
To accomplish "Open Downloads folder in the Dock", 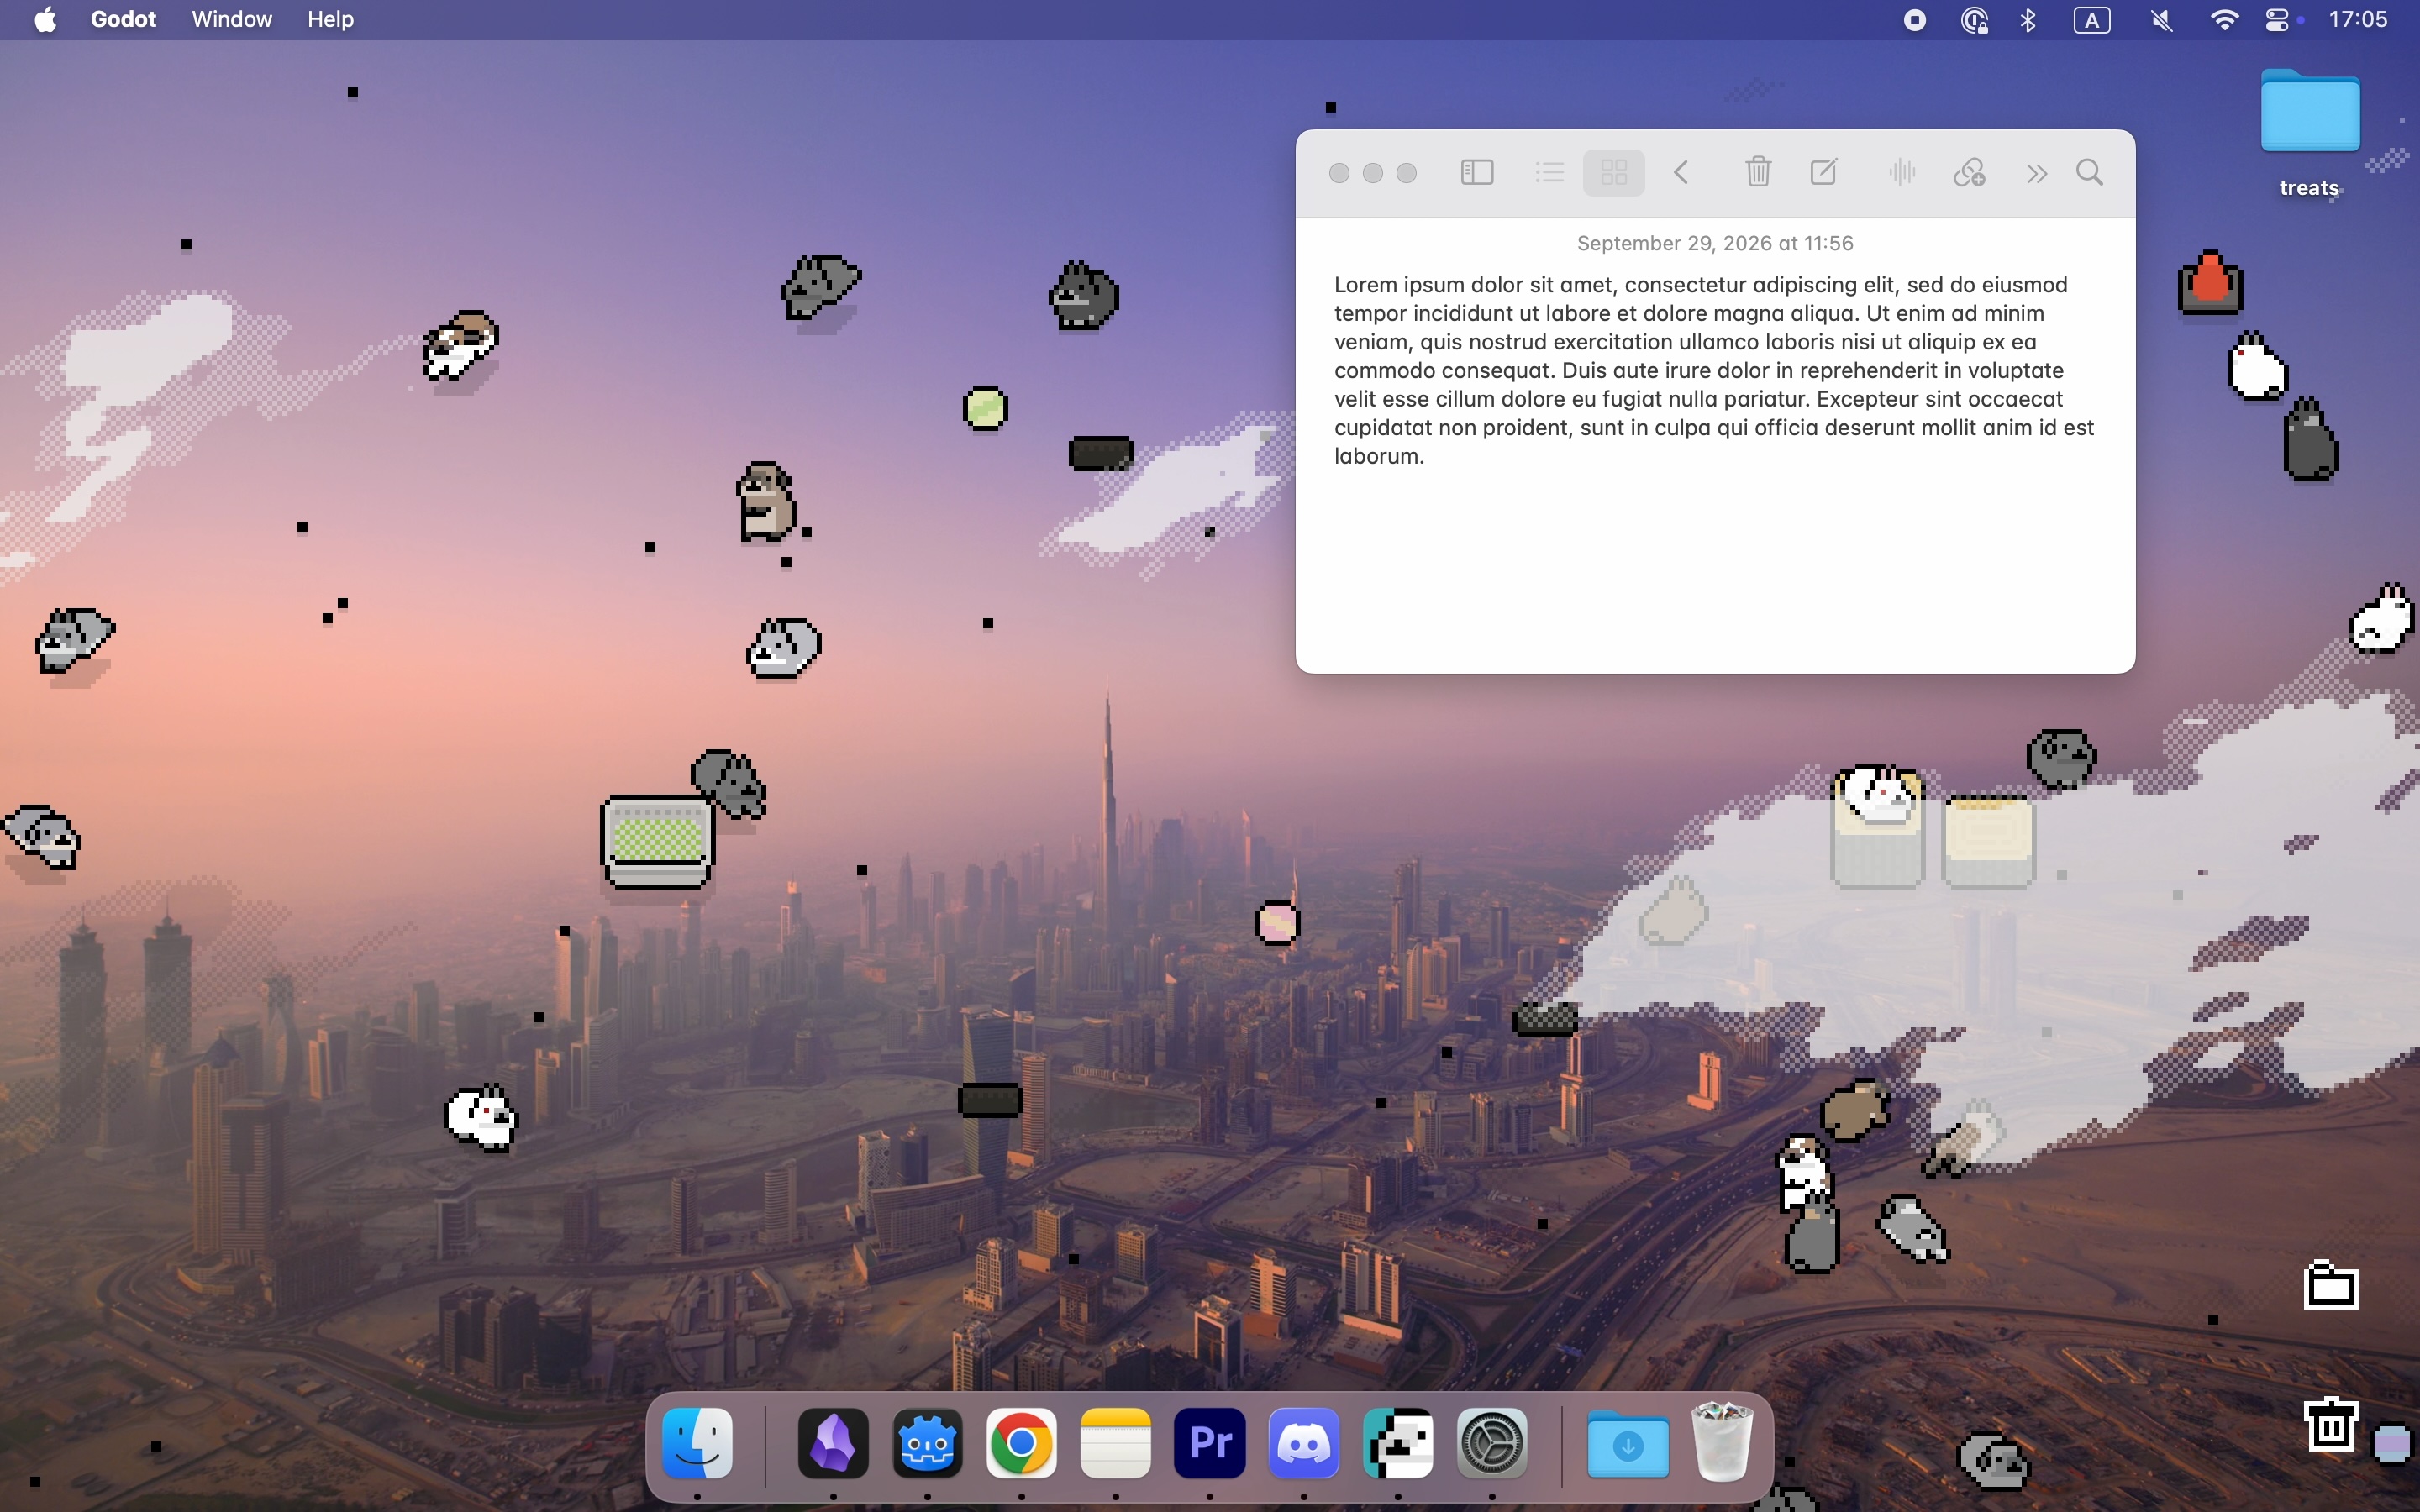I will pyautogui.click(x=1628, y=1443).
